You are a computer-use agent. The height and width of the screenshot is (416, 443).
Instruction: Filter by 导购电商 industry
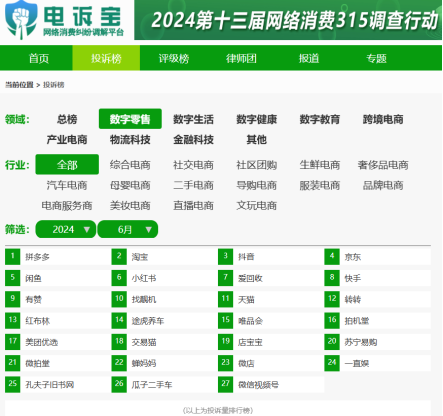point(257,185)
